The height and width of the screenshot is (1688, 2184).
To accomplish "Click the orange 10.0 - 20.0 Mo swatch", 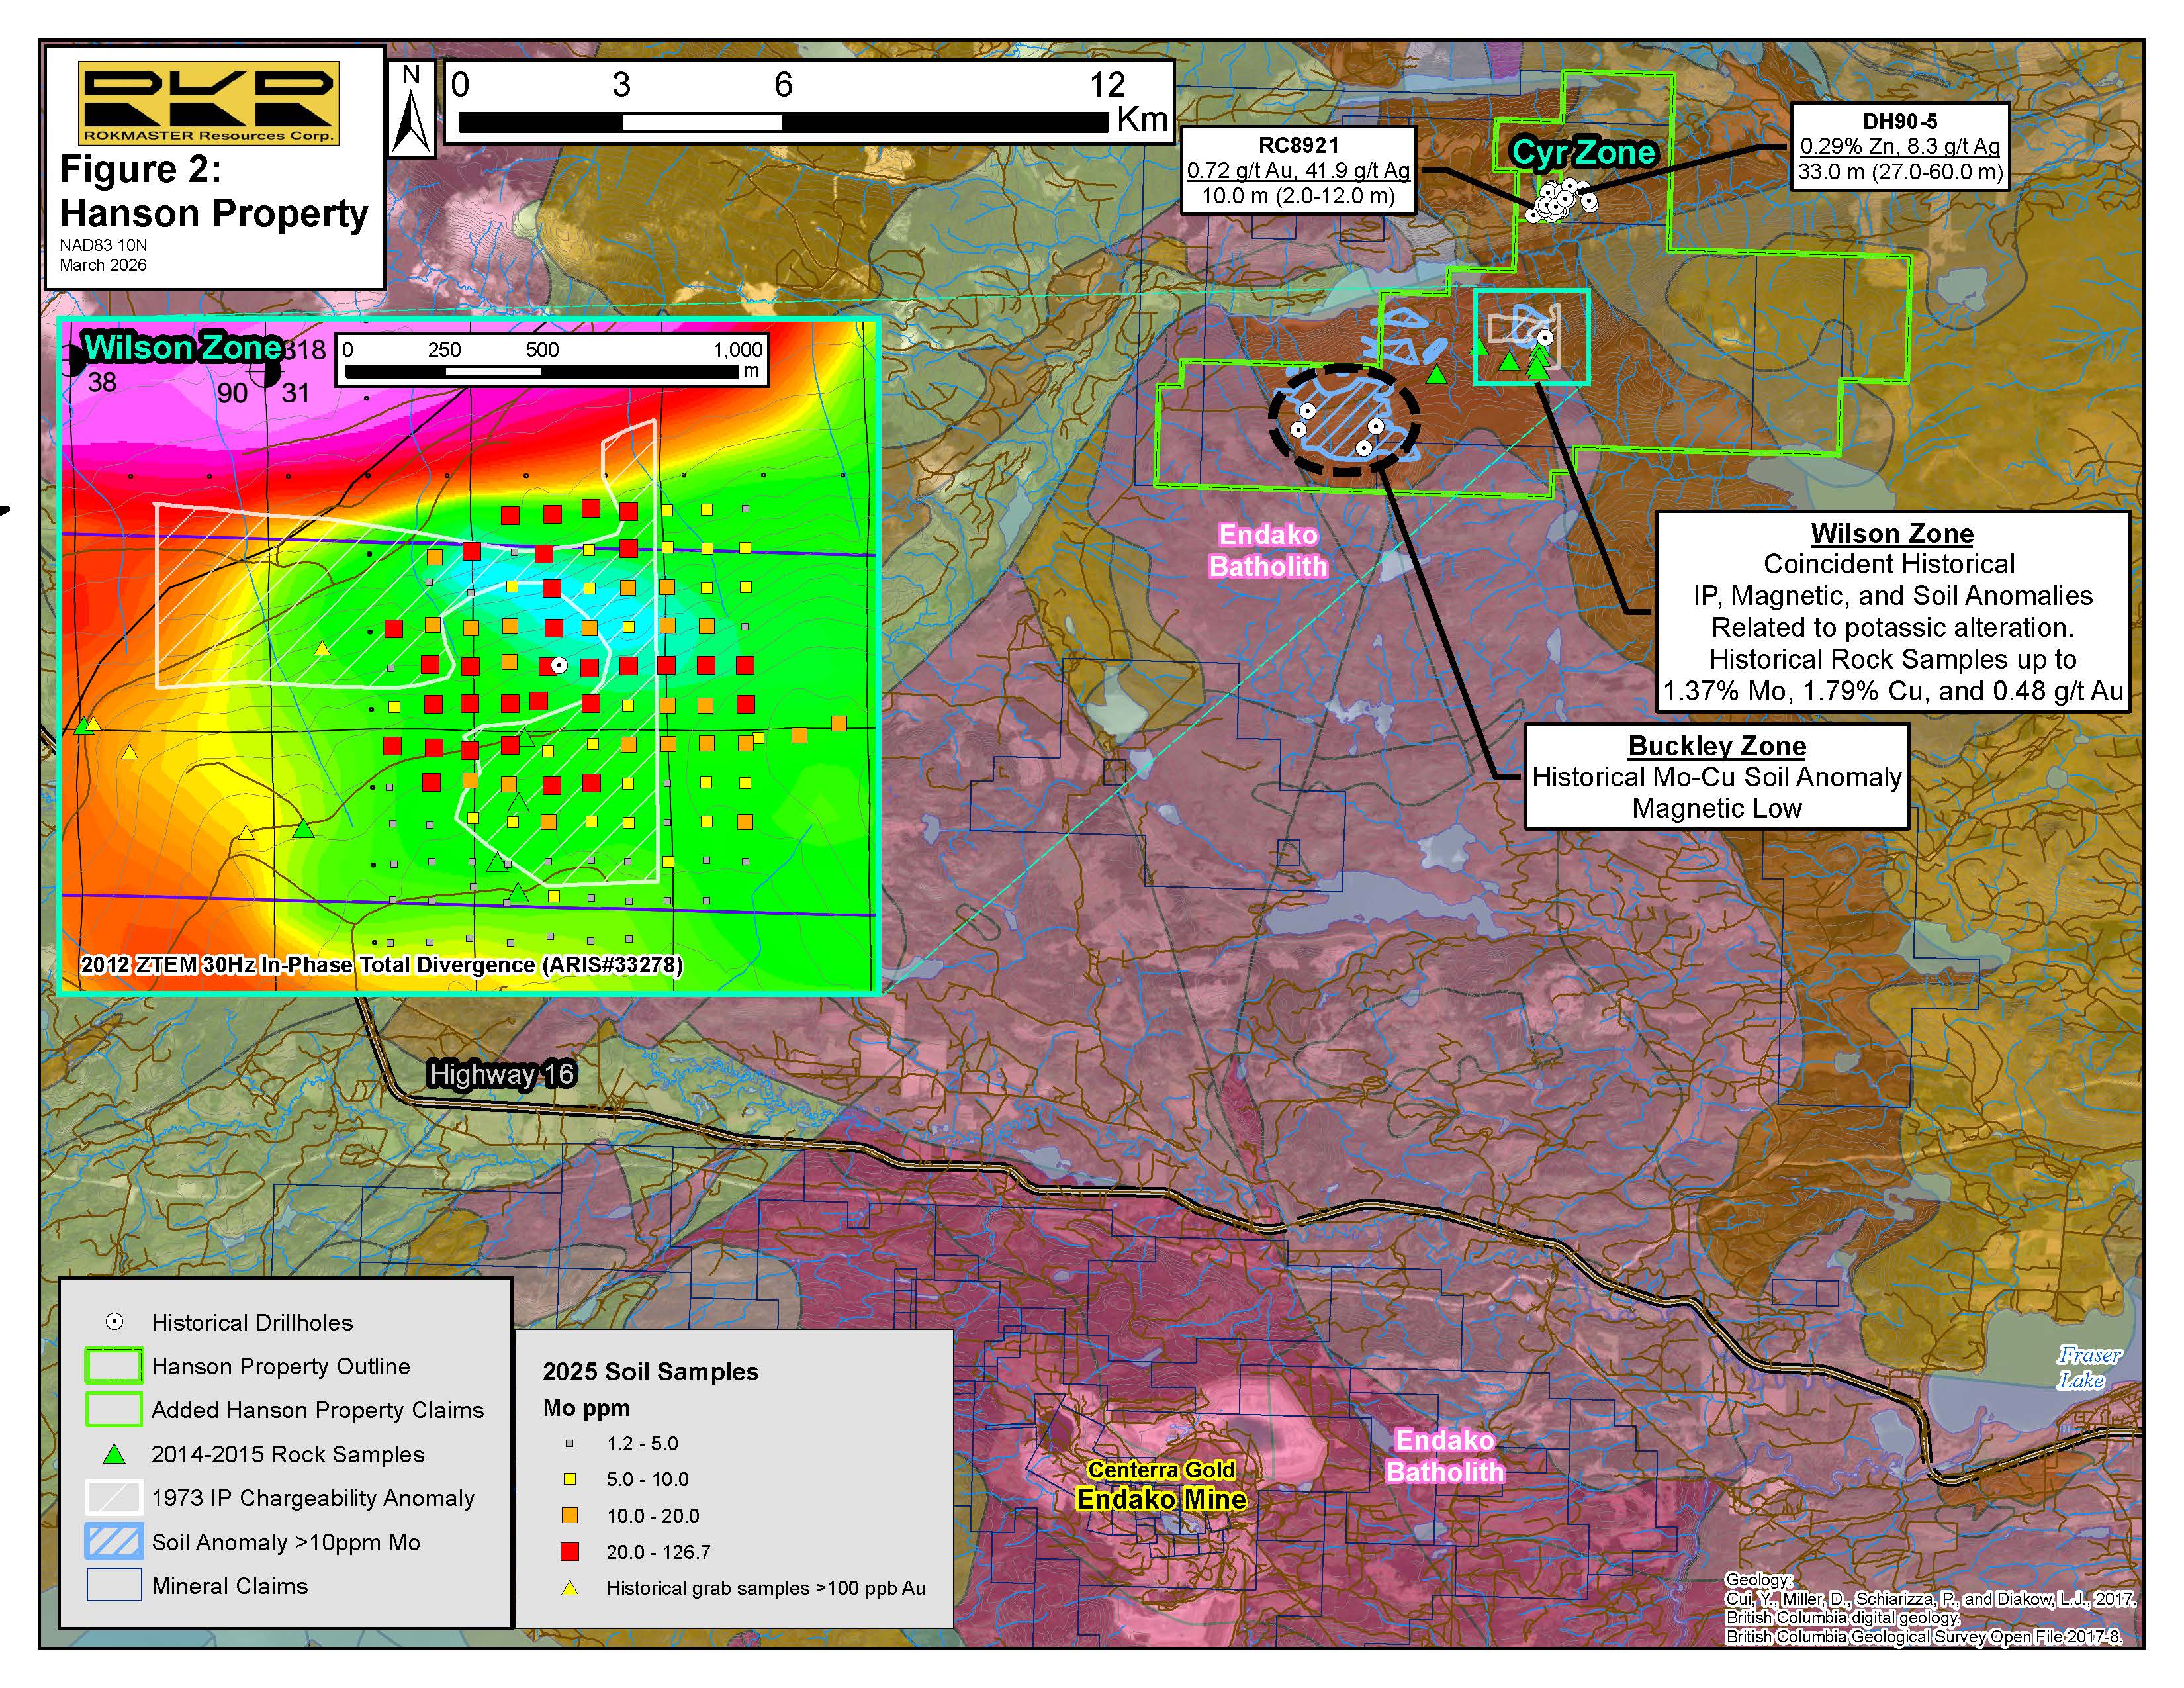I will [570, 1516].
